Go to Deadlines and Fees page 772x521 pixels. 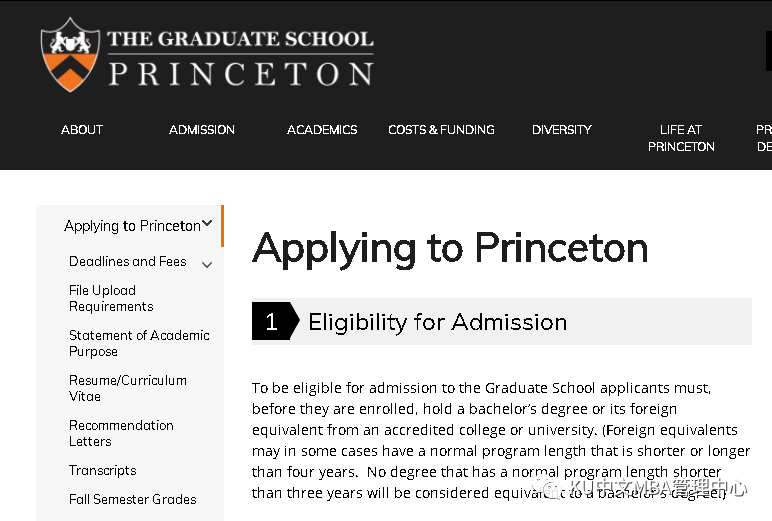(x=127, y=261)
